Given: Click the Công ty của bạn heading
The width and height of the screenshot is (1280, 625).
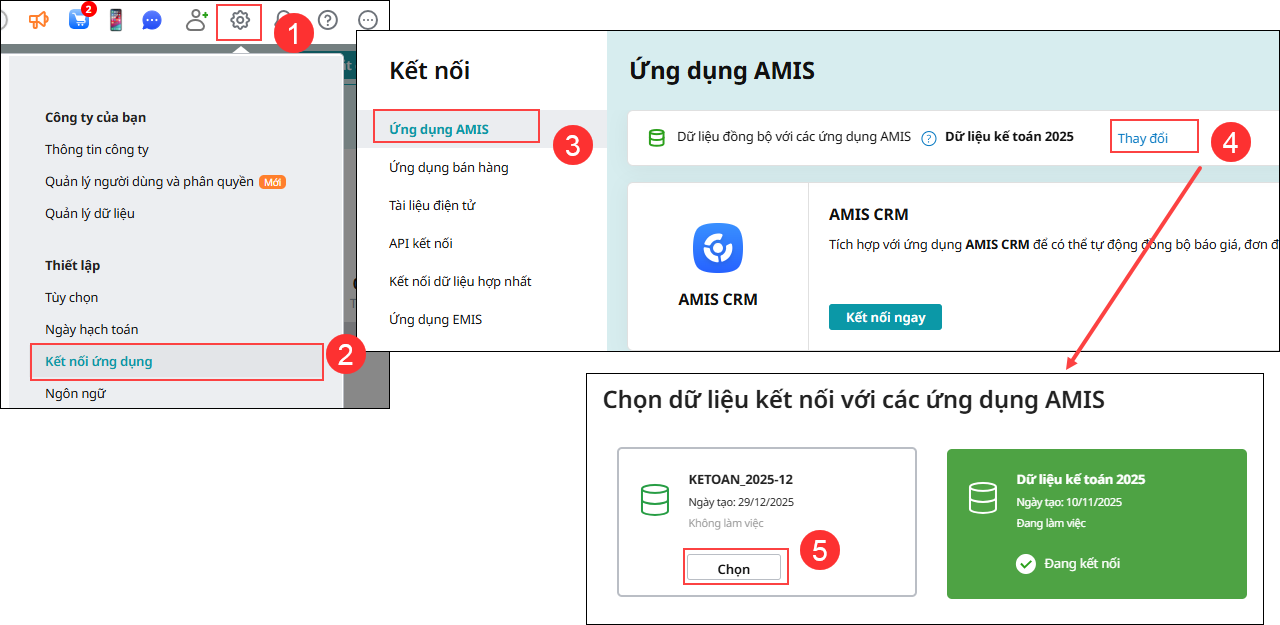Looking at the screenshot, I should coord(96,117).
